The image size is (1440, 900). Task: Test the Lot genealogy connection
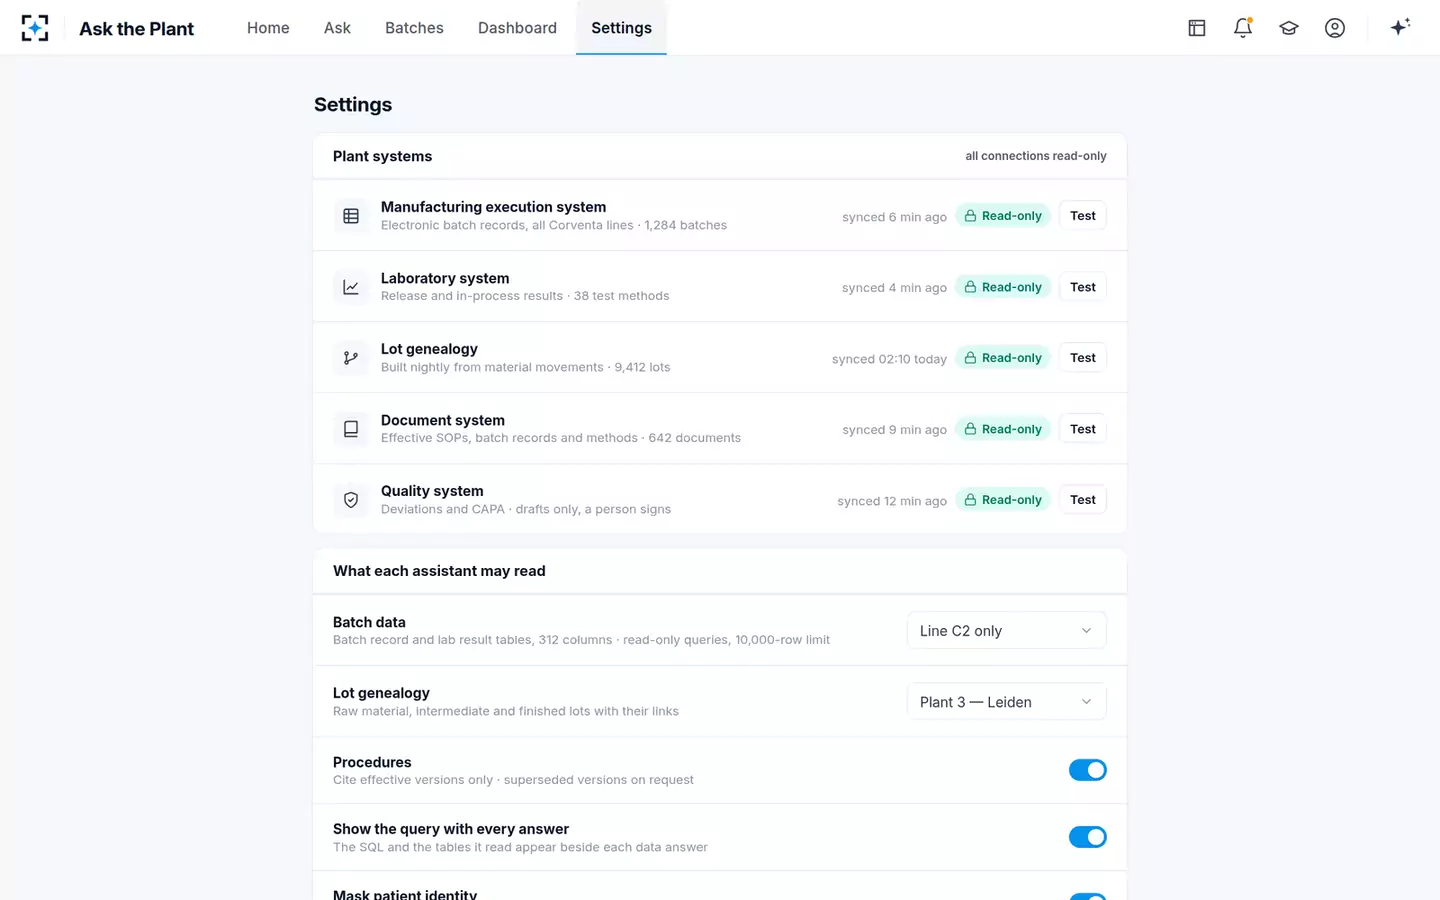pyautogui.click(x=1083, y=358)
